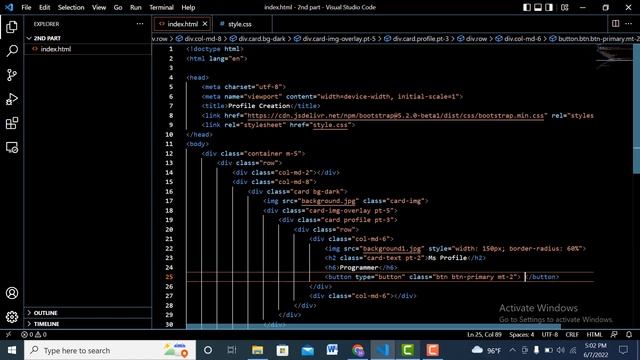Screen dimensions: 640x360
Task: Switch to the style.css tab
Action: tap(240, 24)
